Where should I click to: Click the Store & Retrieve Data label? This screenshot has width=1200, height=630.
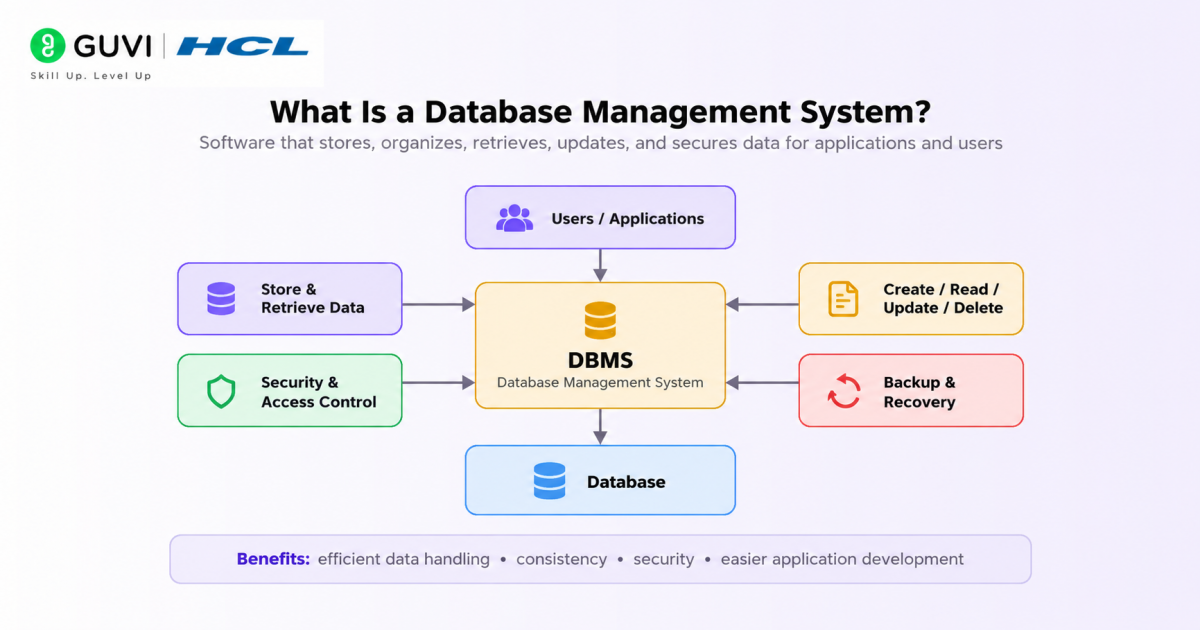click(313, 298)
